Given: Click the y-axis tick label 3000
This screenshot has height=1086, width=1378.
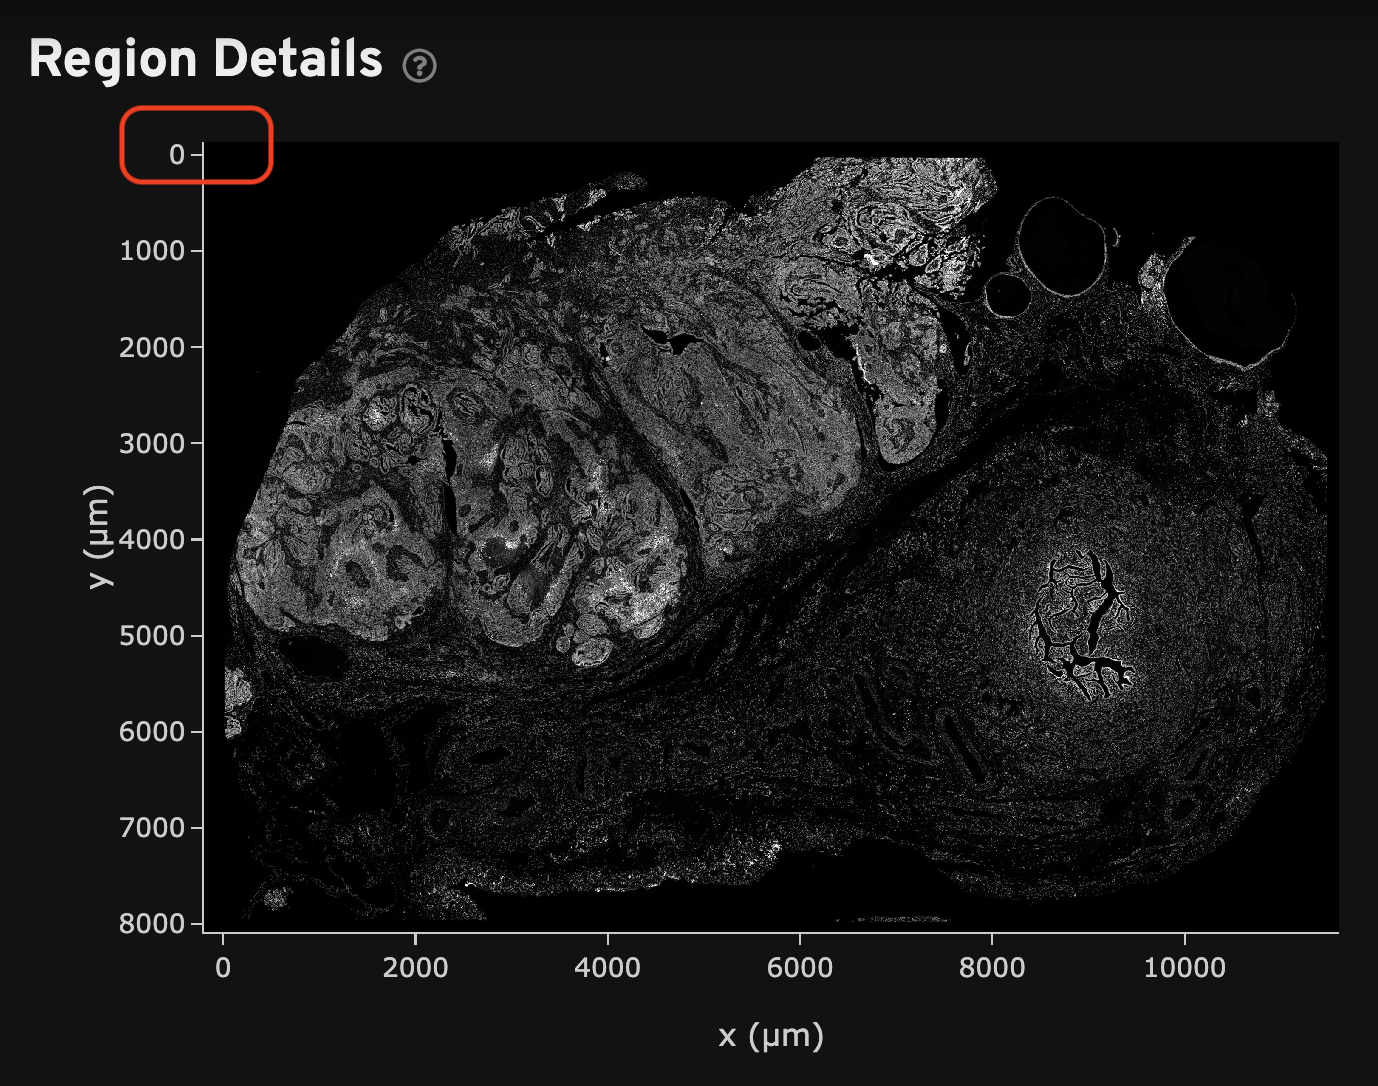Looking at the screenshot, I should click(x=153, y=443).
